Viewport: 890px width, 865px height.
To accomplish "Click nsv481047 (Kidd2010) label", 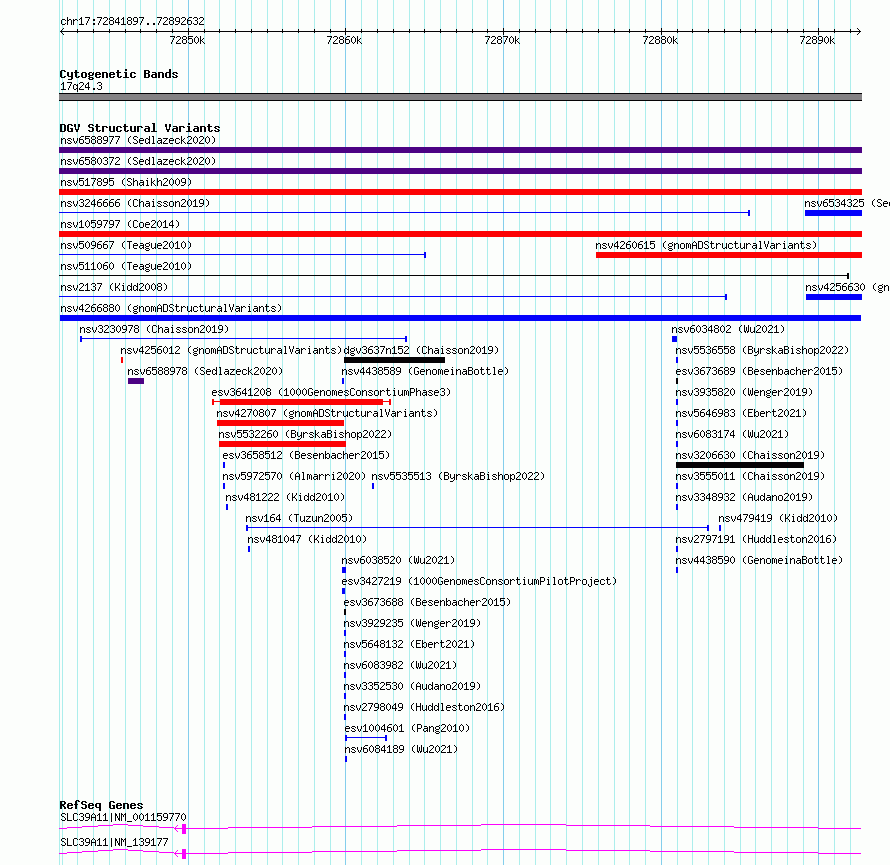I will point(307,539).
